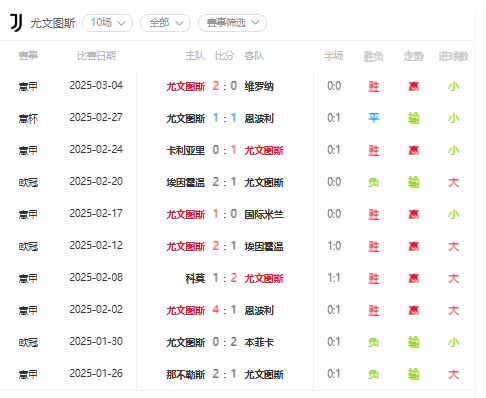Viewport: 486px width, 398px height.
Task: Click the 0:2 score versus 本菲卡
Action: point(225,342)
